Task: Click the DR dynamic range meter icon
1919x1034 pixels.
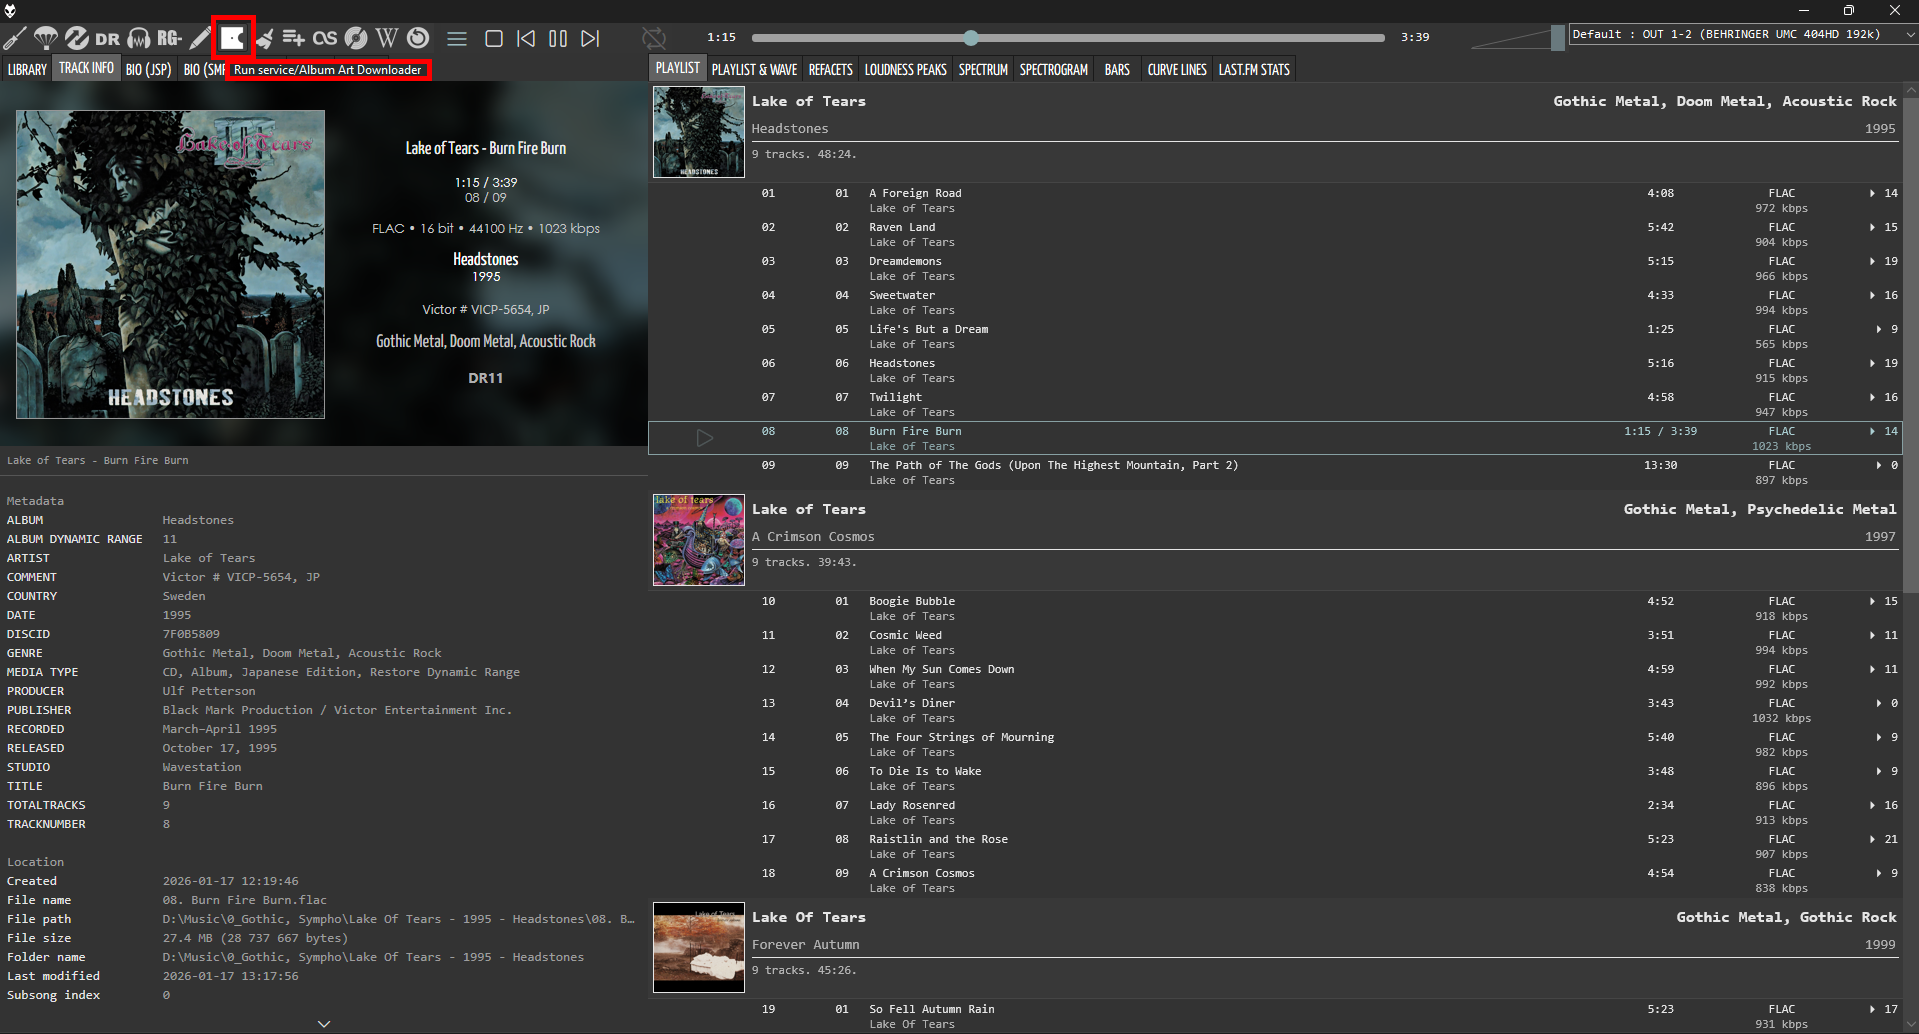Action: click(107, 38)
